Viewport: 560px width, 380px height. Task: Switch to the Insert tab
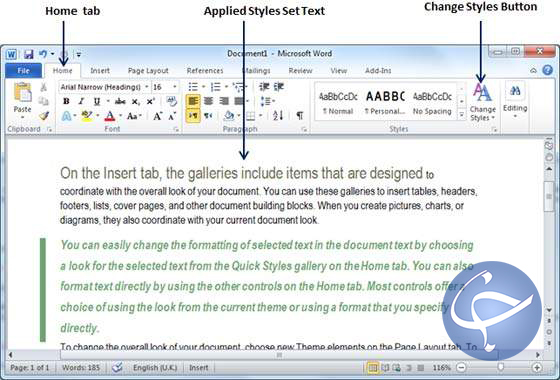pos(100,71)
